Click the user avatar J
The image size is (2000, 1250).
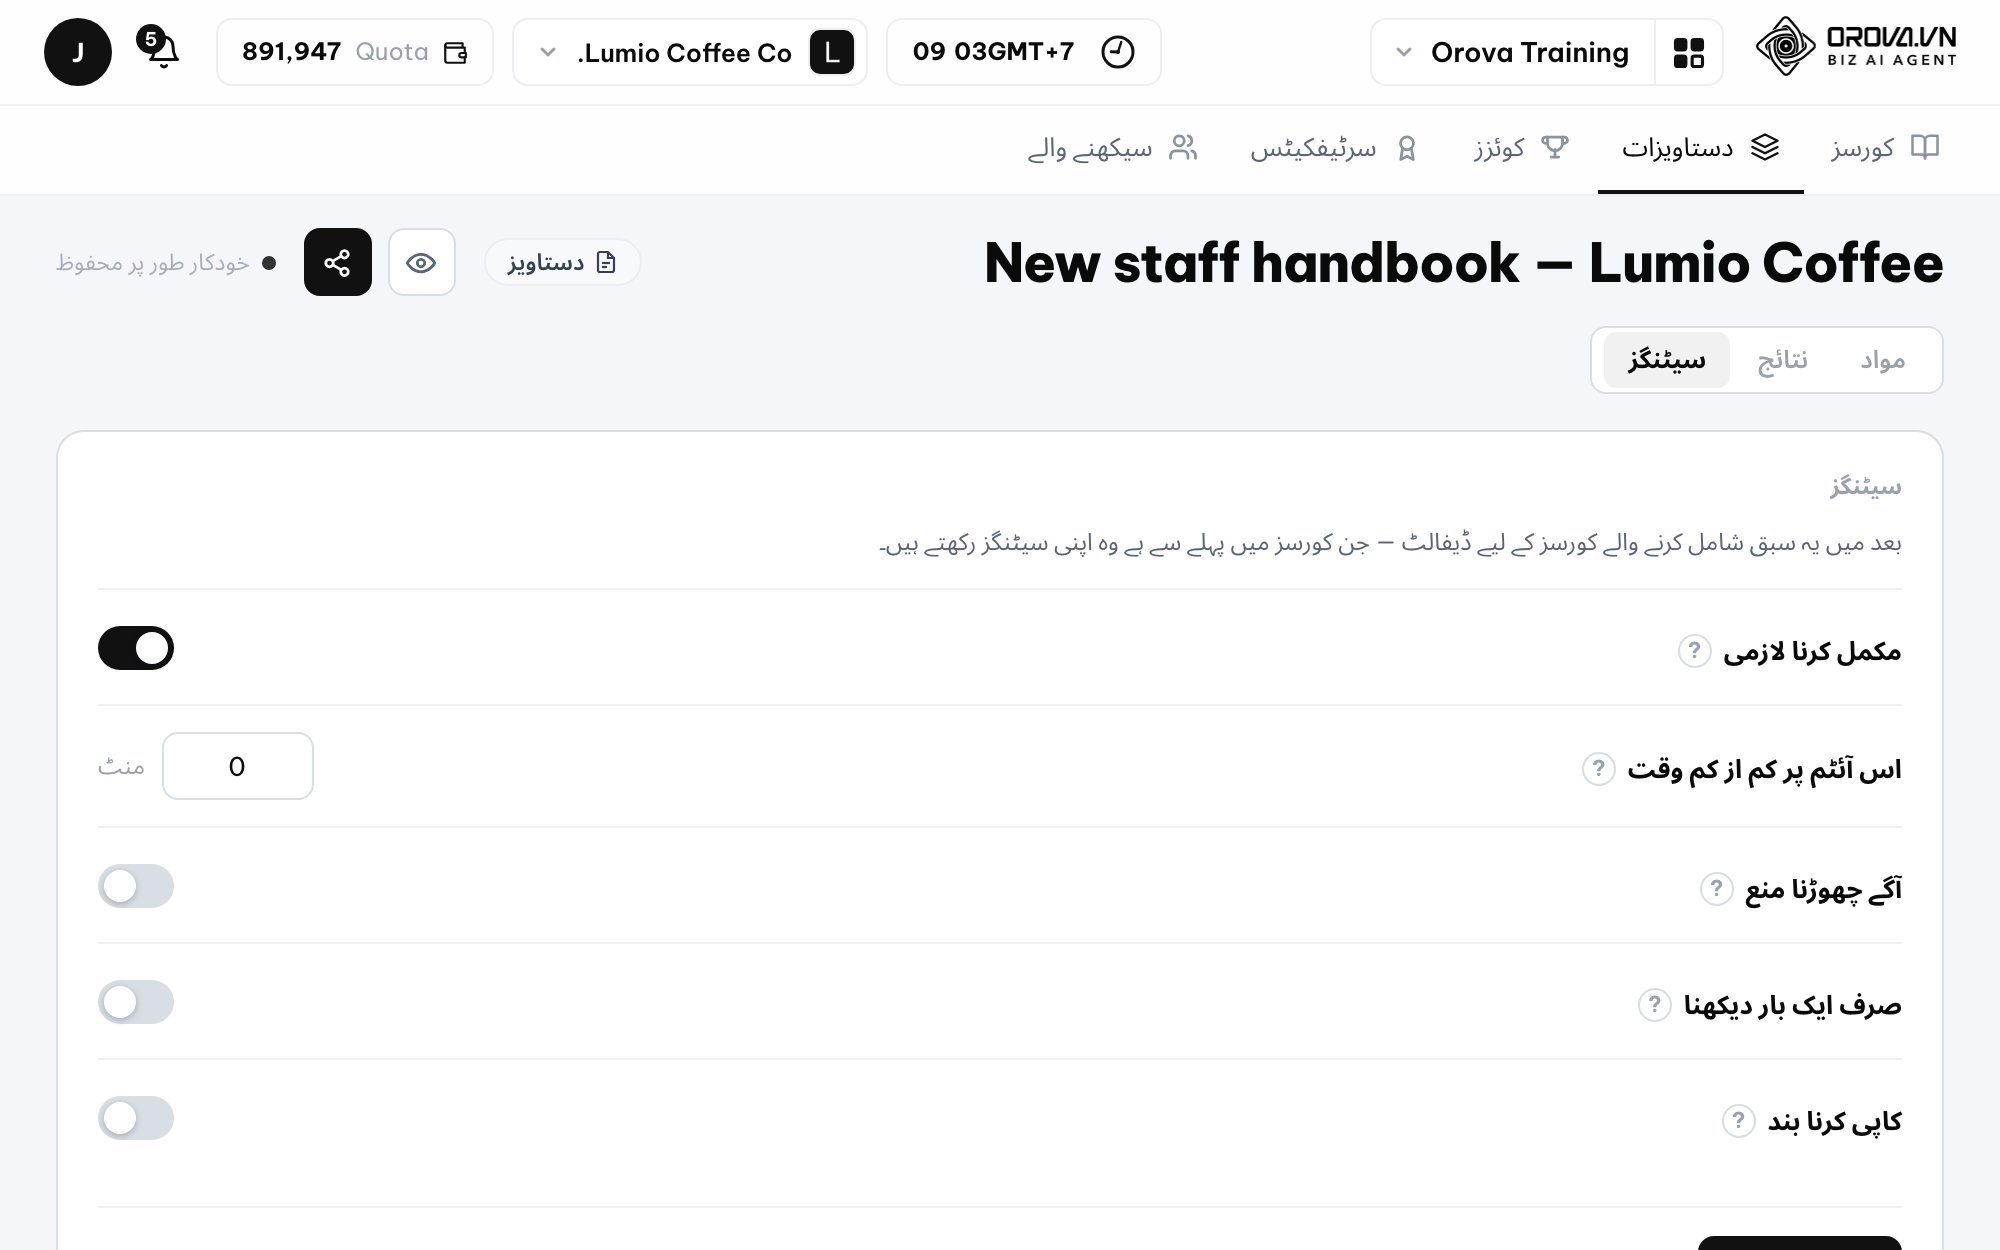(x=78, y=52)
